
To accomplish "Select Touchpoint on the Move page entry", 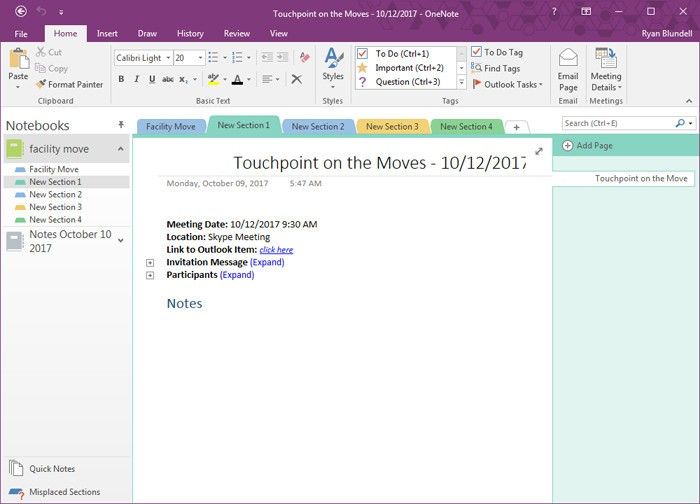I will click(x=623, y=179).
